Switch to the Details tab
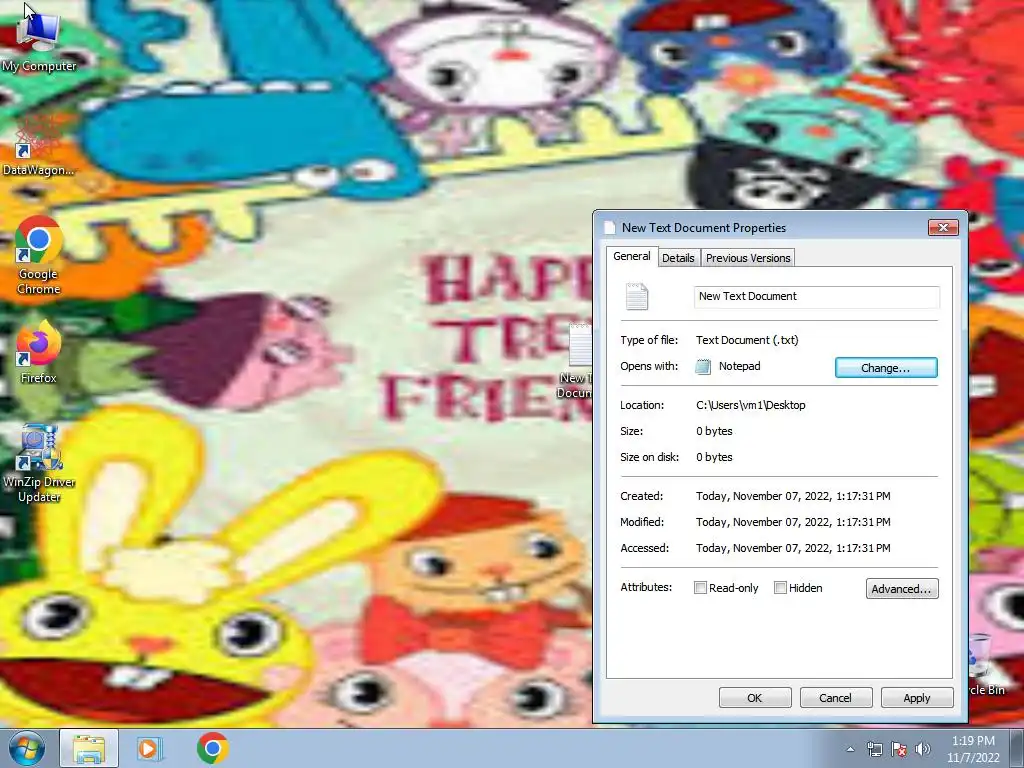This screenshot has height=768, width=1024. coord(678,258)
